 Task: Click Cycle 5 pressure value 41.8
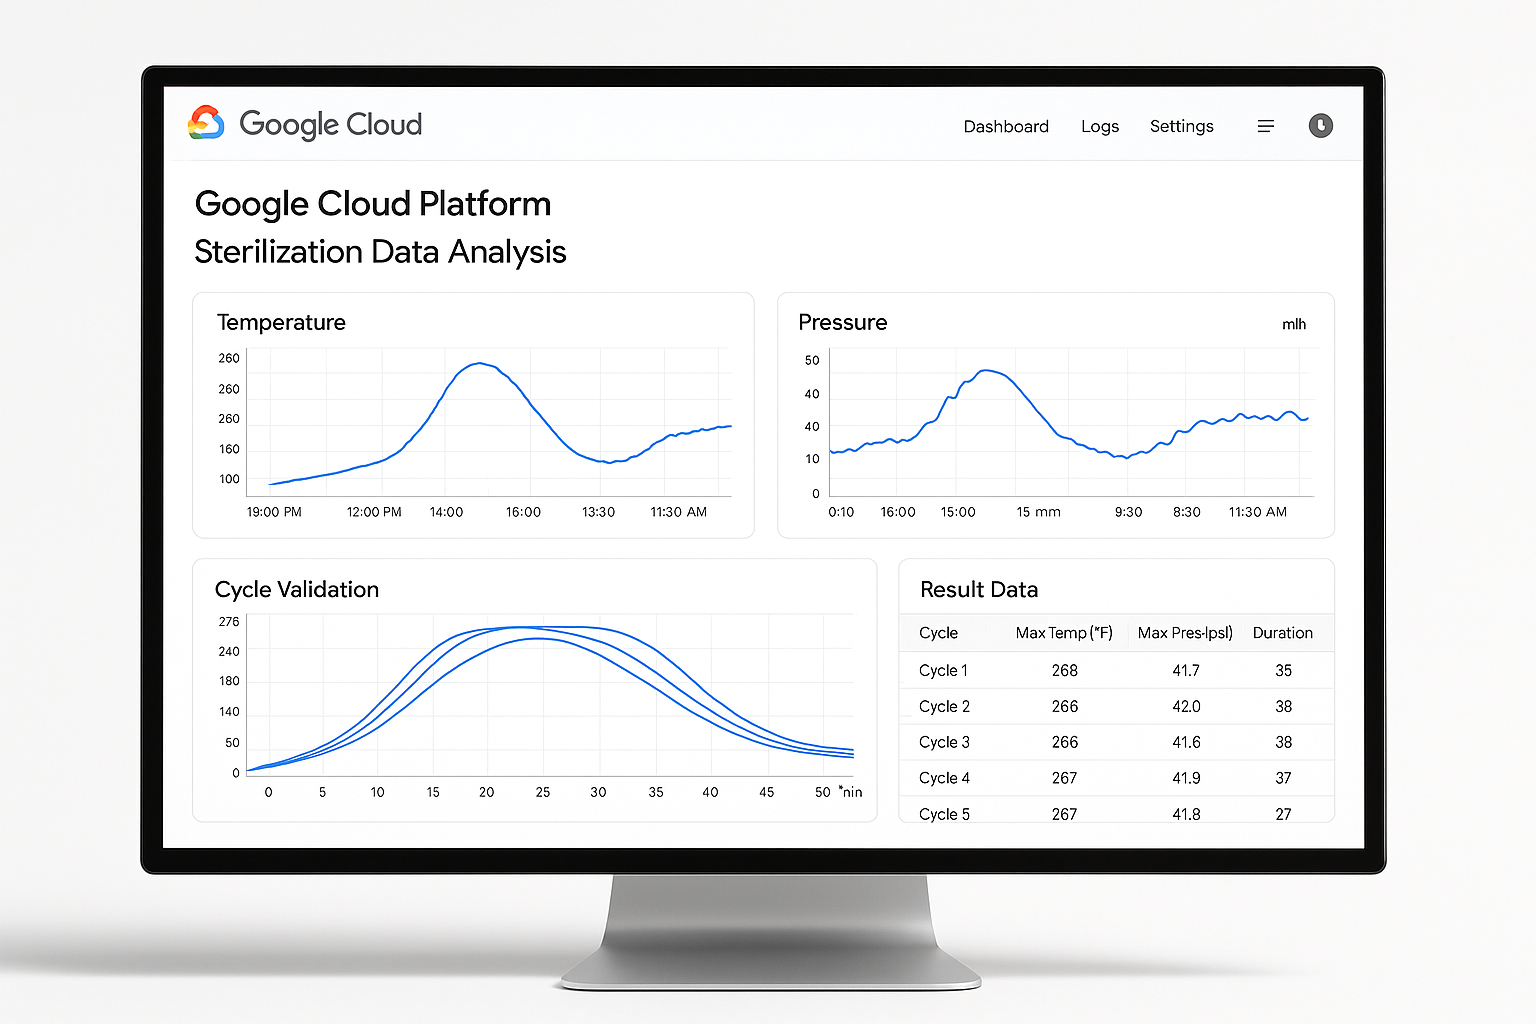(1186, 814)
